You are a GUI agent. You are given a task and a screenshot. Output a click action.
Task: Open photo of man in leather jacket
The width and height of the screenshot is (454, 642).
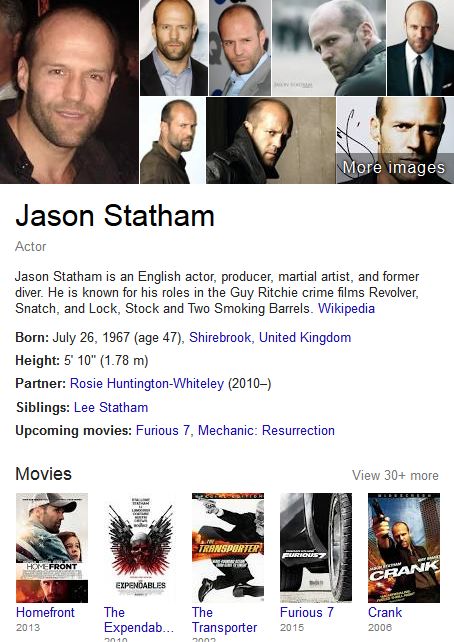pos(271,140)
